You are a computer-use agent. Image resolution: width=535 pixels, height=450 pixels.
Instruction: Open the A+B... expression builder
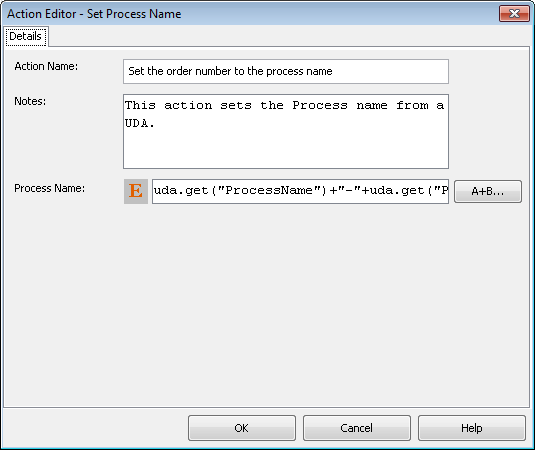coord(488,191)
